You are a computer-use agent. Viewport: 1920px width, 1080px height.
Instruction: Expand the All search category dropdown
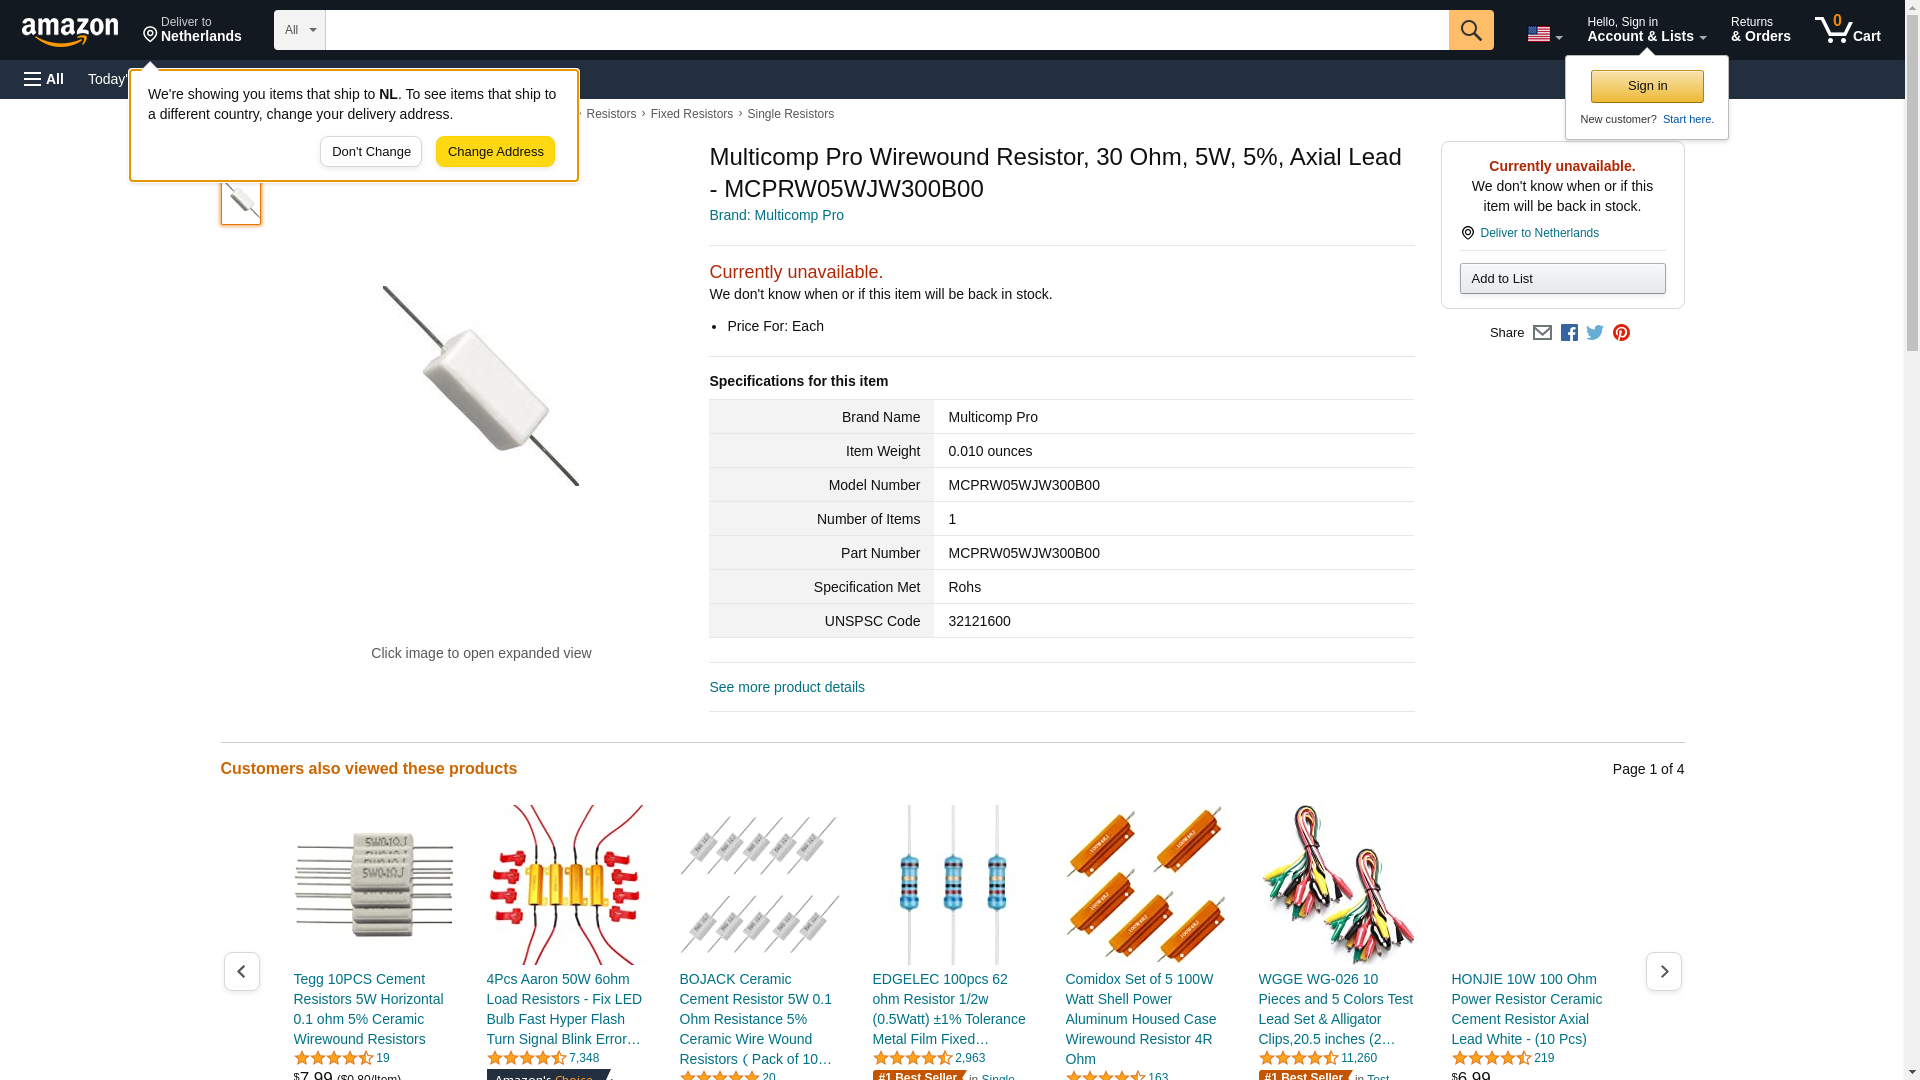coord(299,30)
